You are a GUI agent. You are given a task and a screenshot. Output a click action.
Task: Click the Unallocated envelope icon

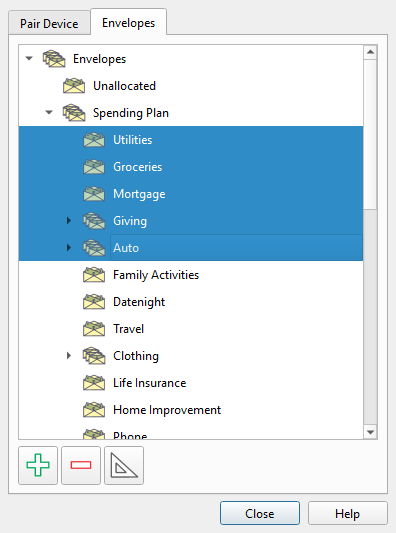[74, 86]
